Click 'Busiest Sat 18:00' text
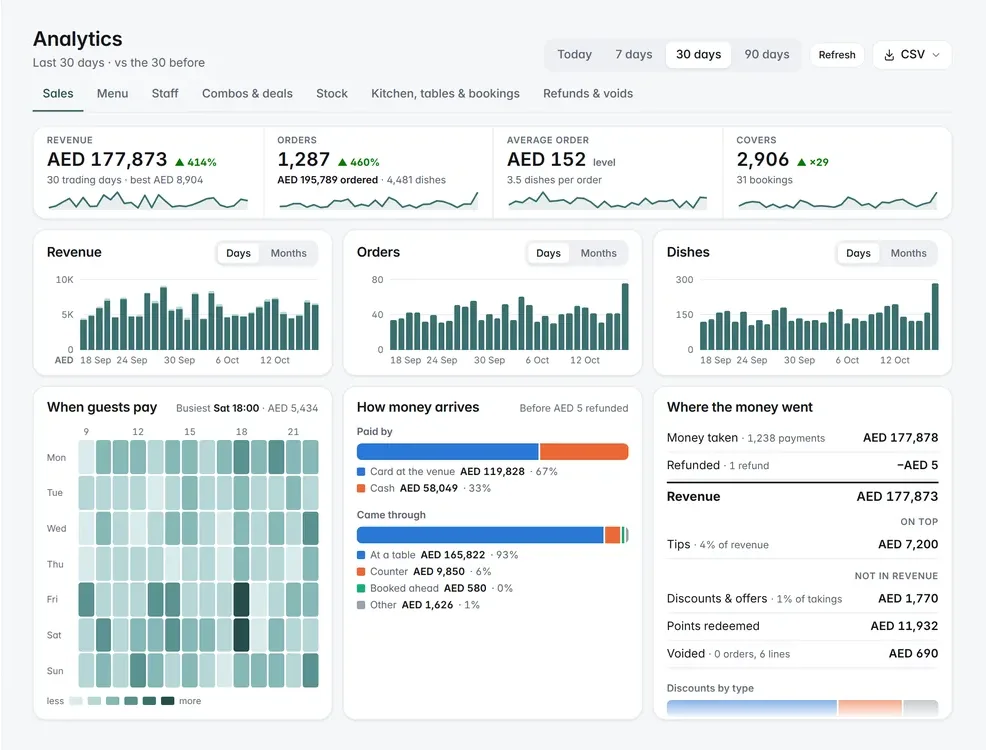The width and height of the screenshot is (986, 750). [x=218, y=409]
